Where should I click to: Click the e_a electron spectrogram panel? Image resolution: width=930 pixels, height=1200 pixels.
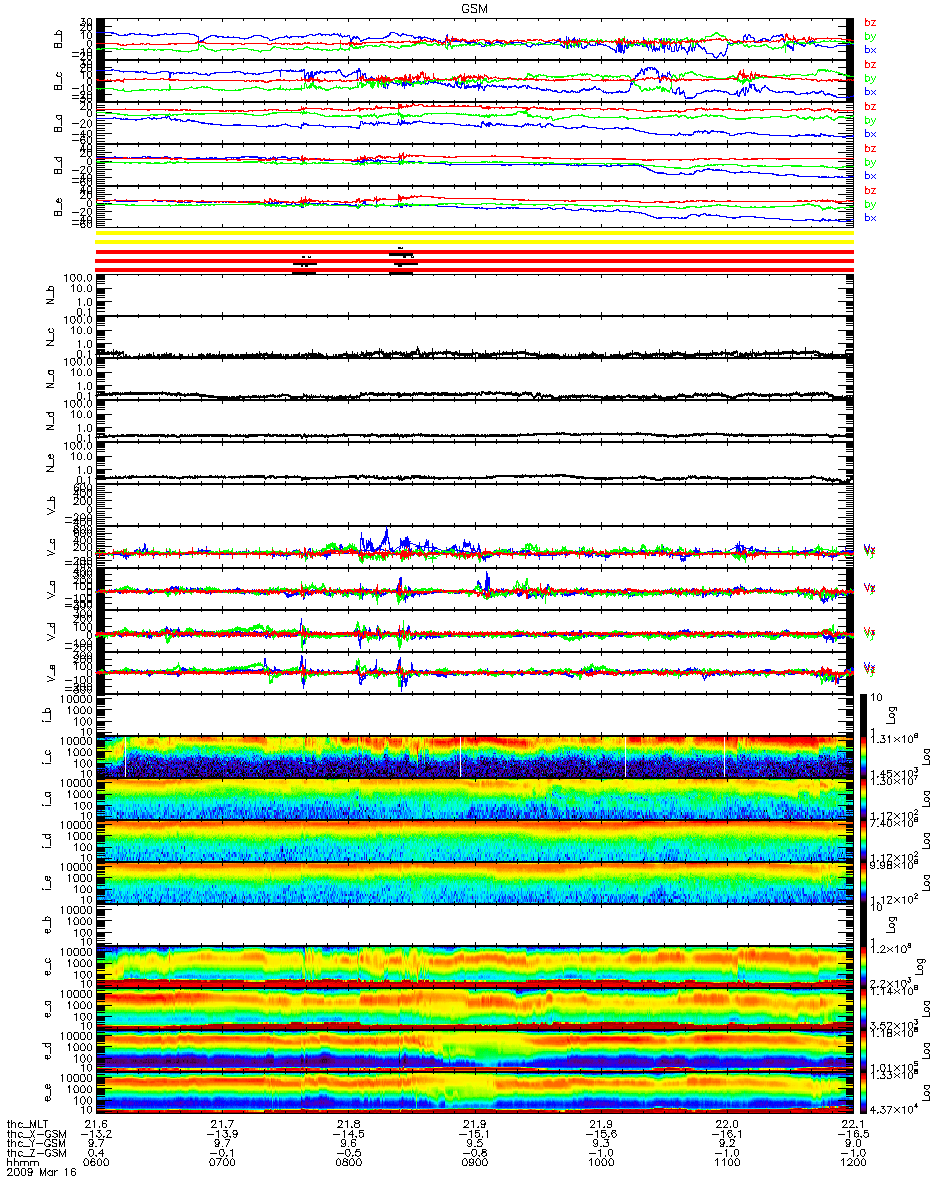474,1008
